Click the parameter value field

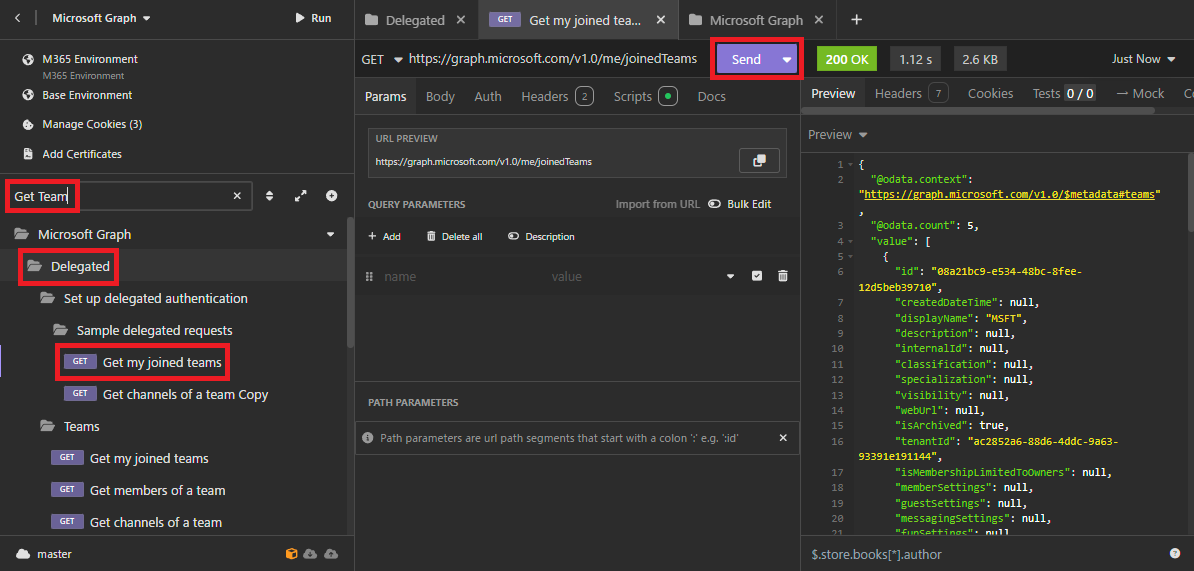click(632, 276)
